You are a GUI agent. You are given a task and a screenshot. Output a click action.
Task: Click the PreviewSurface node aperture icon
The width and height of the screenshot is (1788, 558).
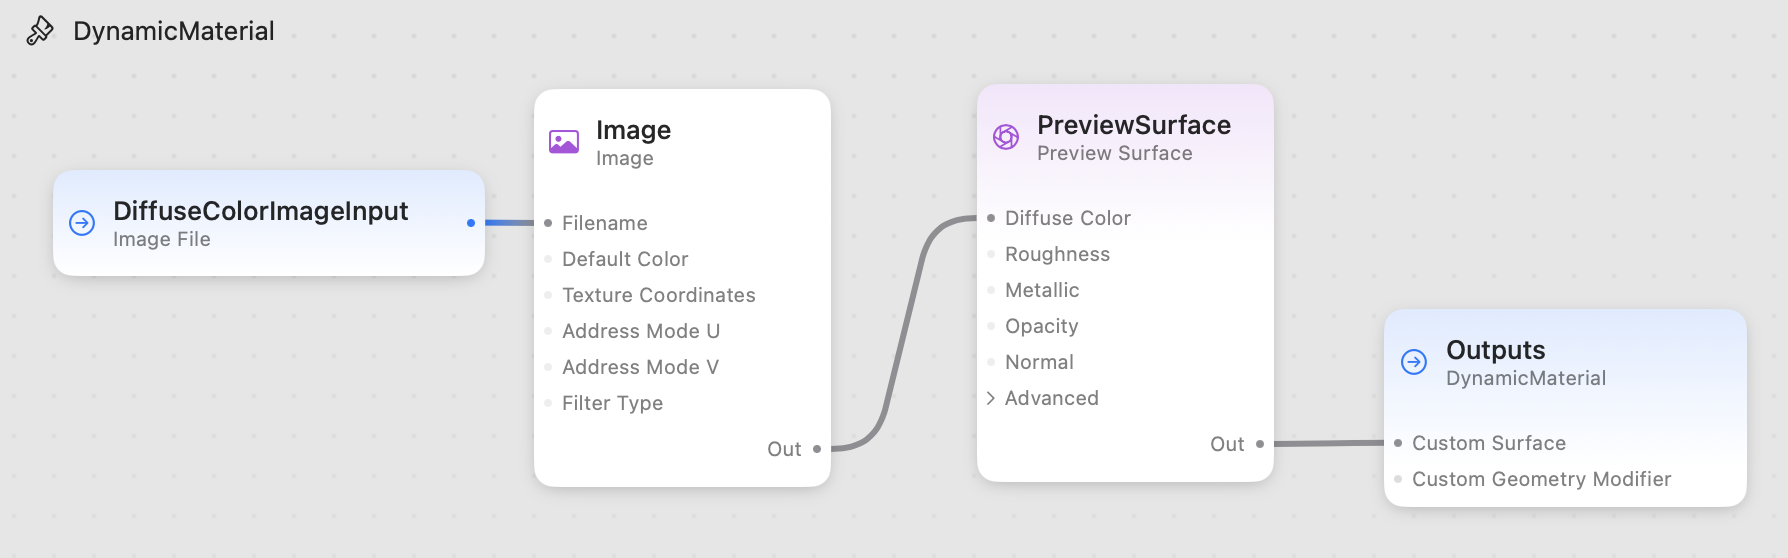pyautogui.click(x=1006, y=137)
